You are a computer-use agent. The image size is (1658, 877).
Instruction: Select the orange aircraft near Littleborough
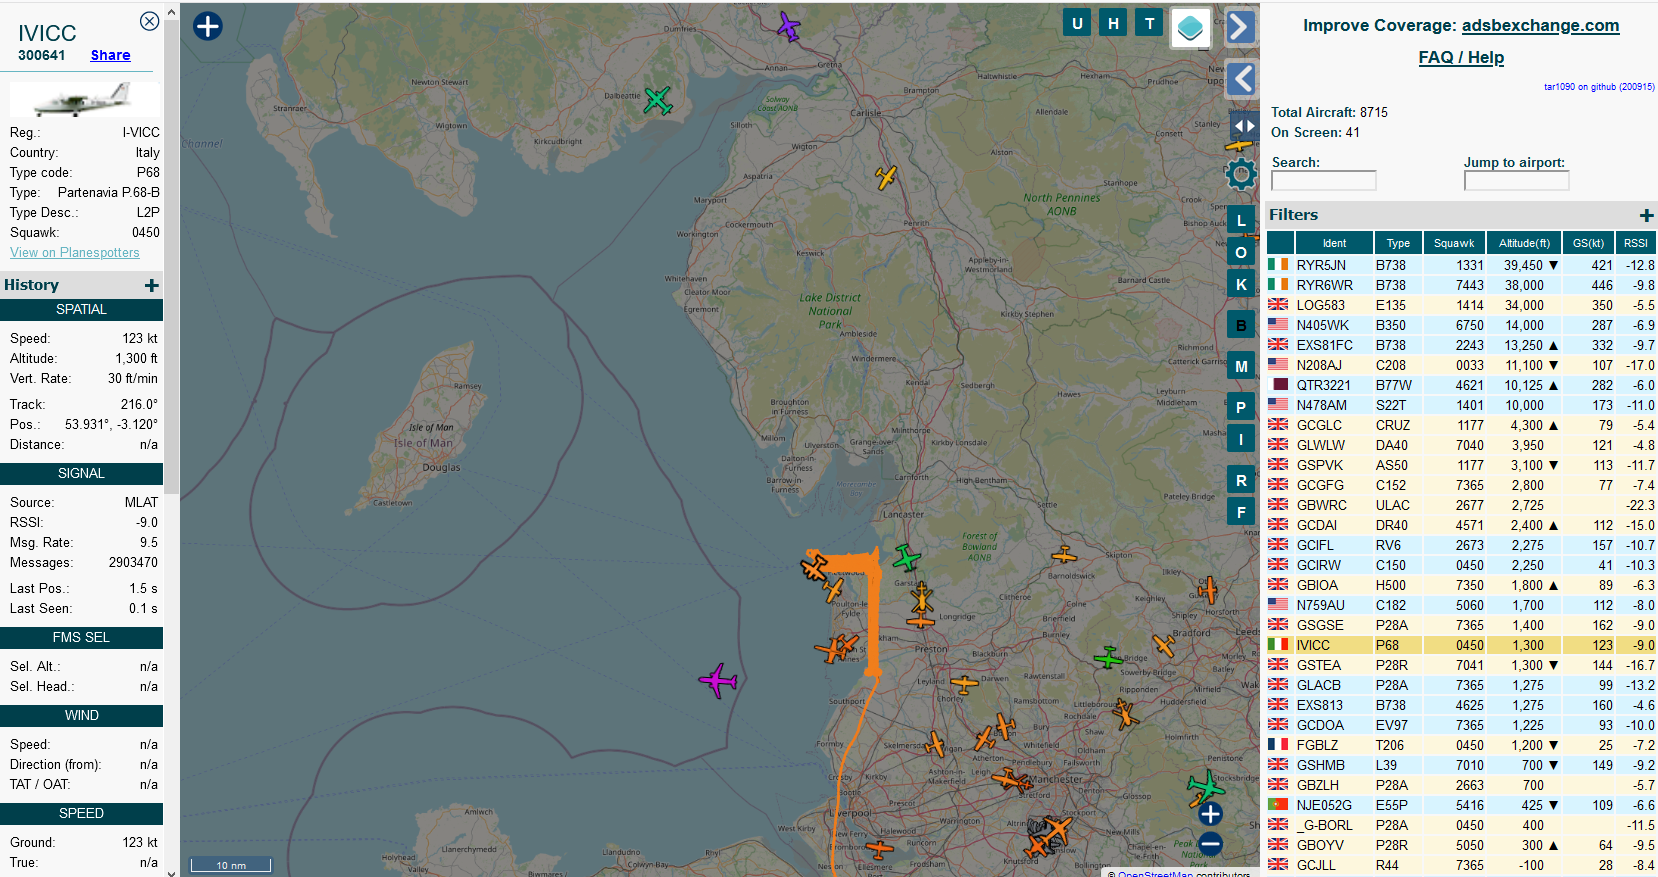1125,714
